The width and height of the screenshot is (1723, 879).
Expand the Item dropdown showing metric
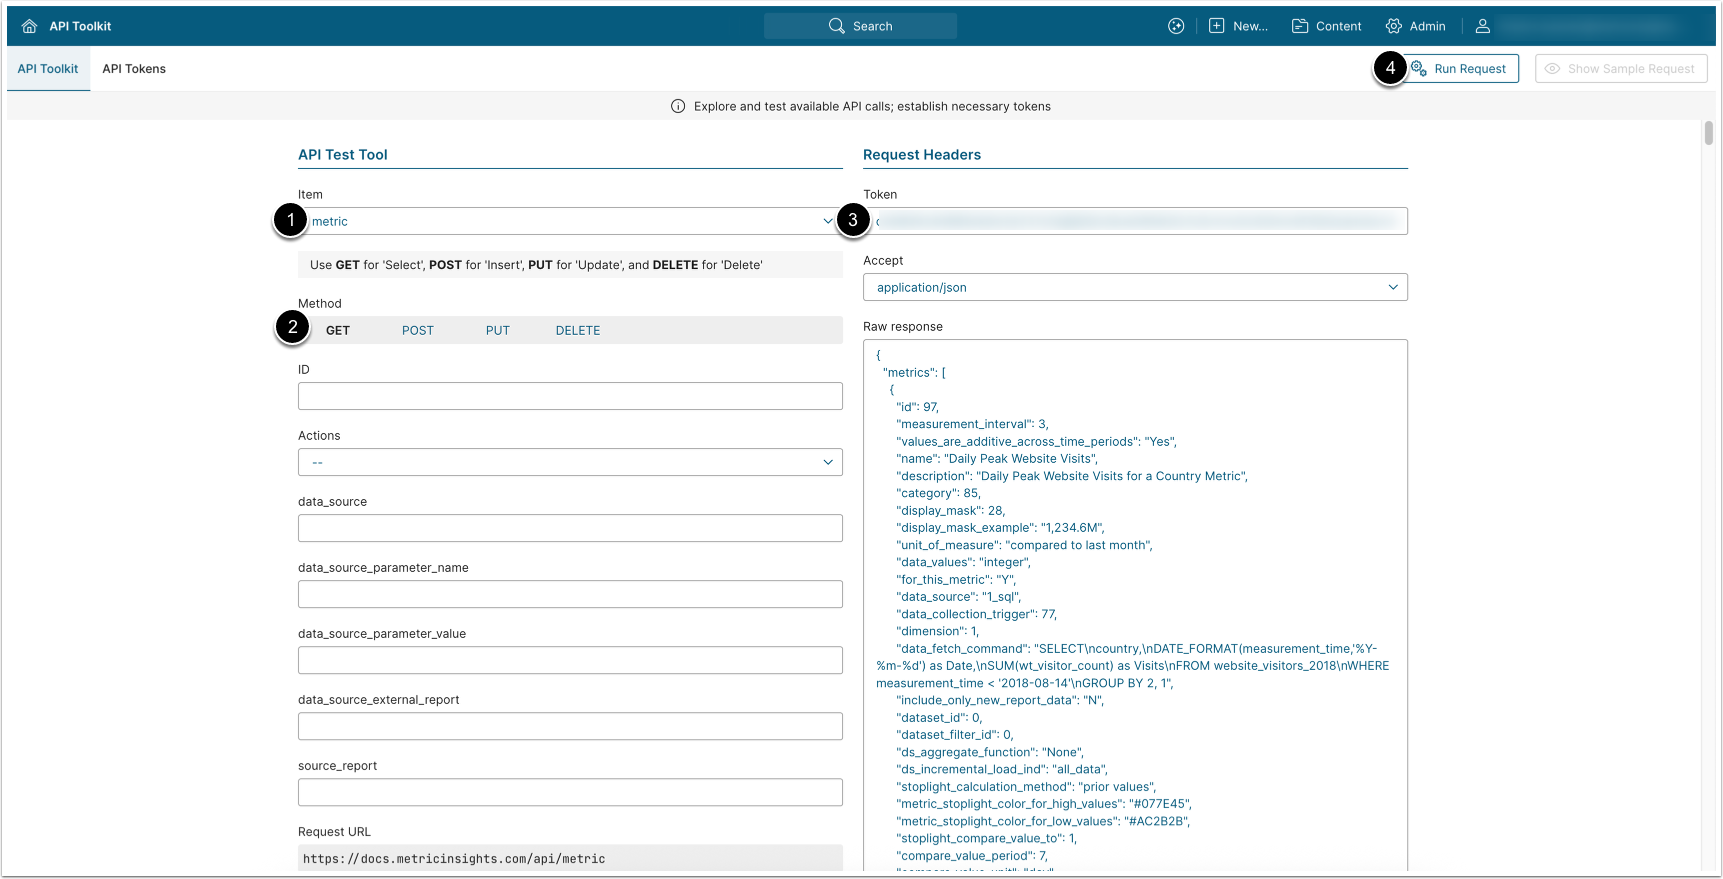570,221
